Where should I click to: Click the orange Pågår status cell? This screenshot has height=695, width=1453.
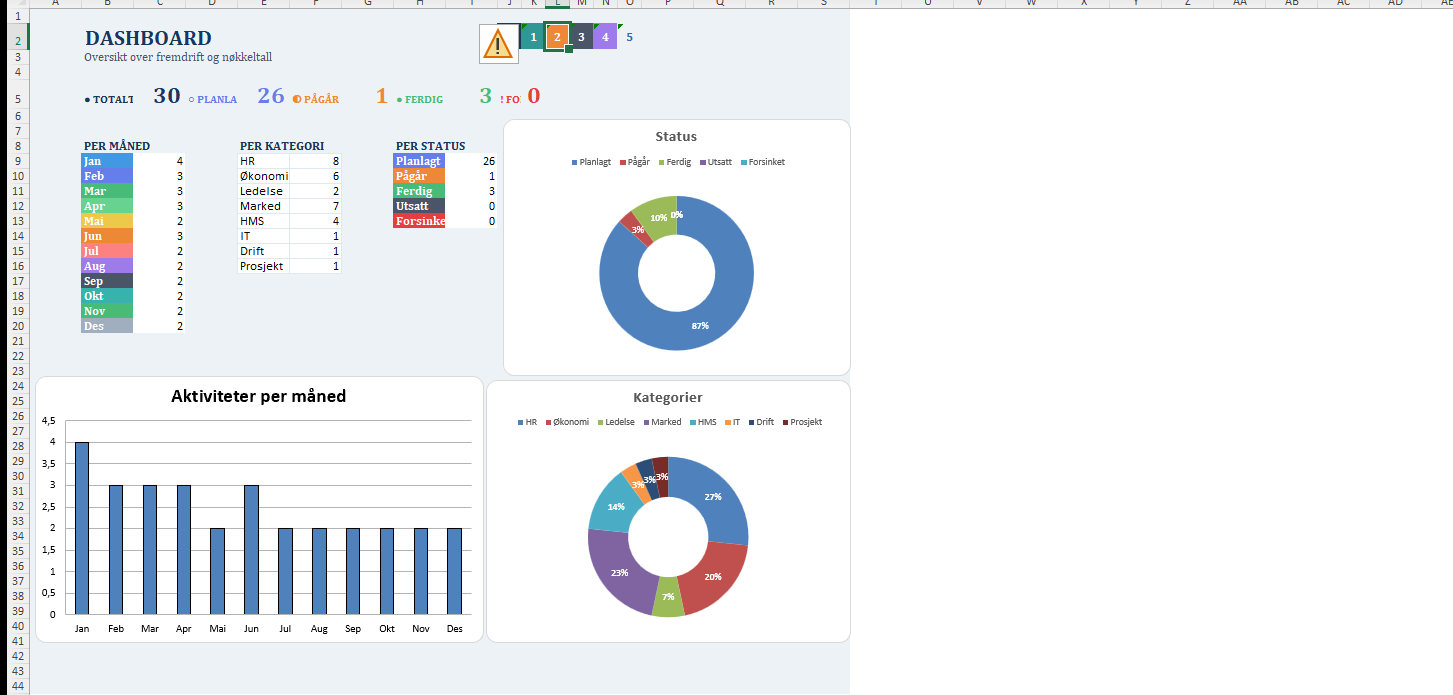pos(419,176)
